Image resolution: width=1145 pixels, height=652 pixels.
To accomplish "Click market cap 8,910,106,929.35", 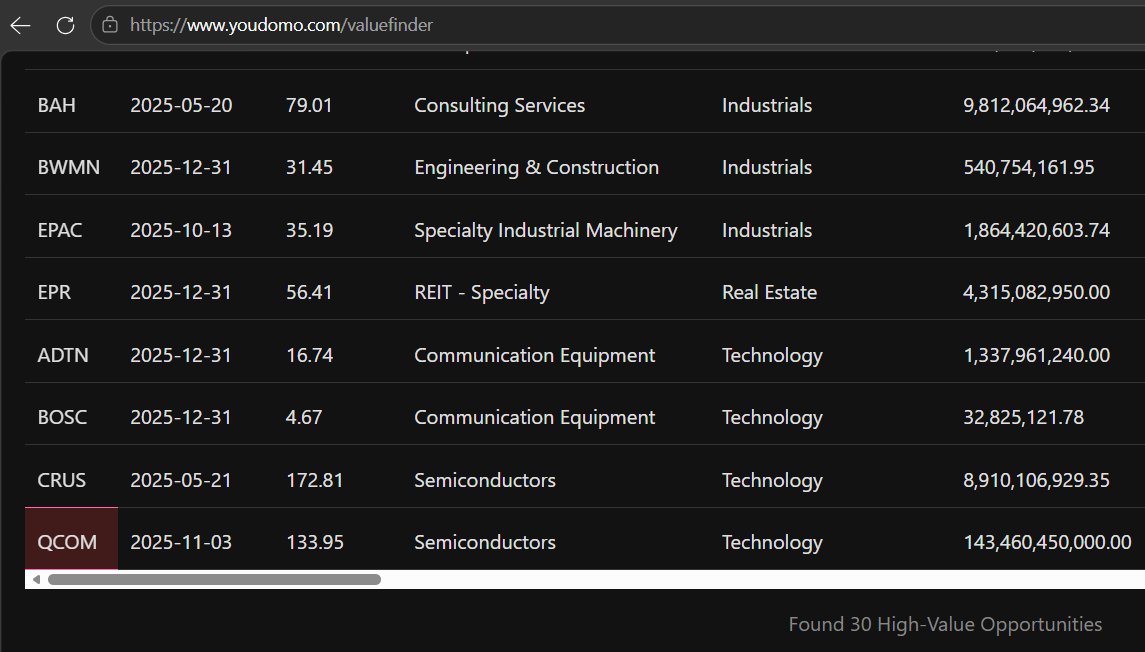I will (1036, 480).
